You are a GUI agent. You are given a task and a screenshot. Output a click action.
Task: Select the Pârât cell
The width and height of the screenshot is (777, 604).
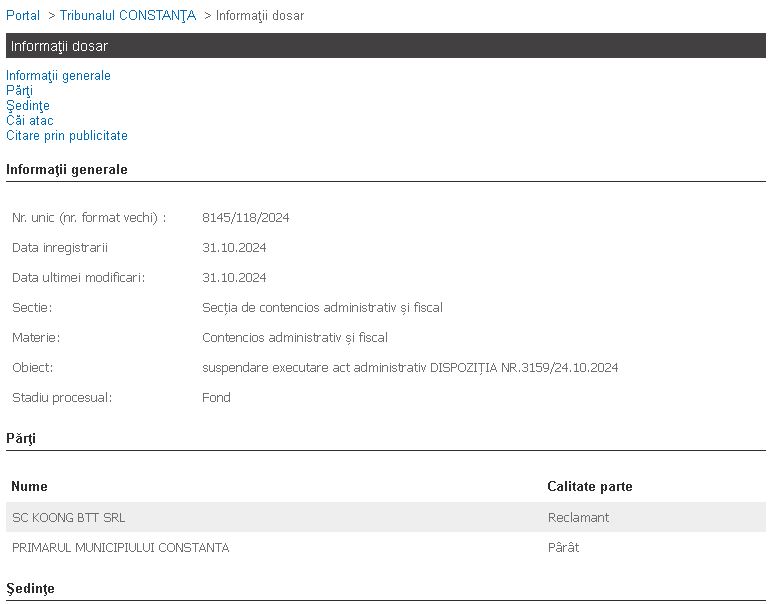[x=563, y=547]
